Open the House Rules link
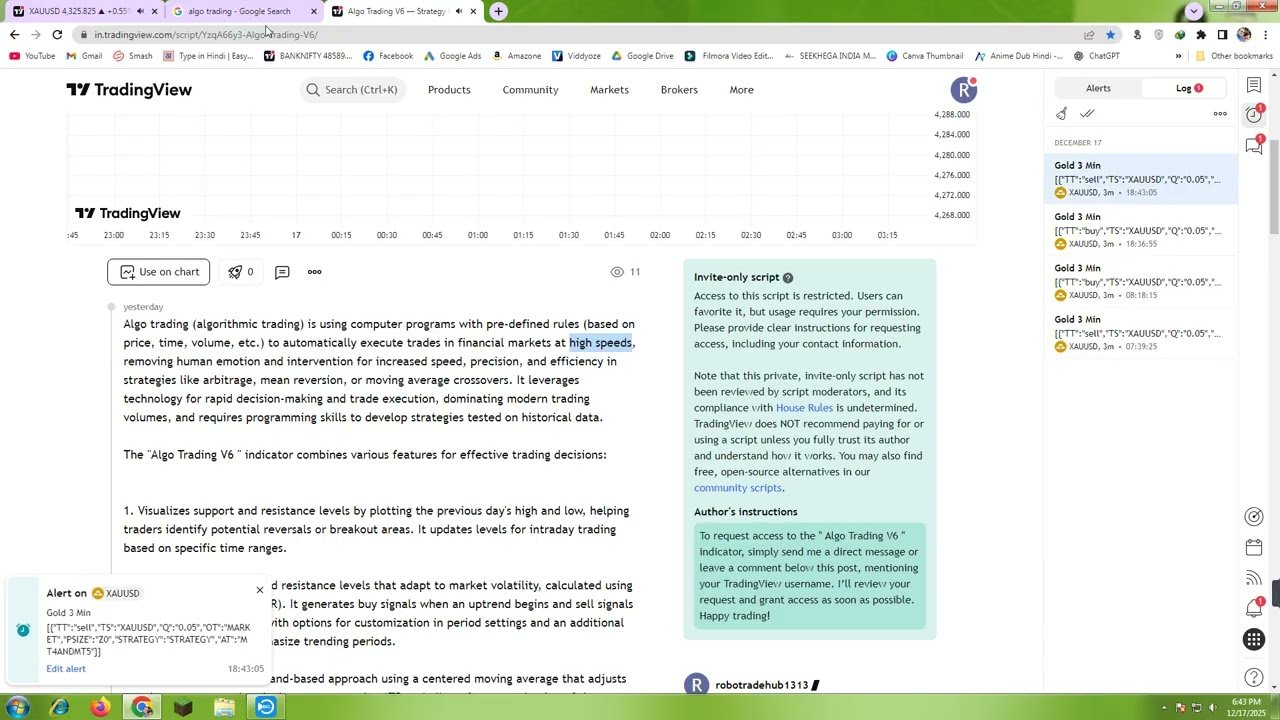This screenshot has width=1280, height=720. click(804, 408)
